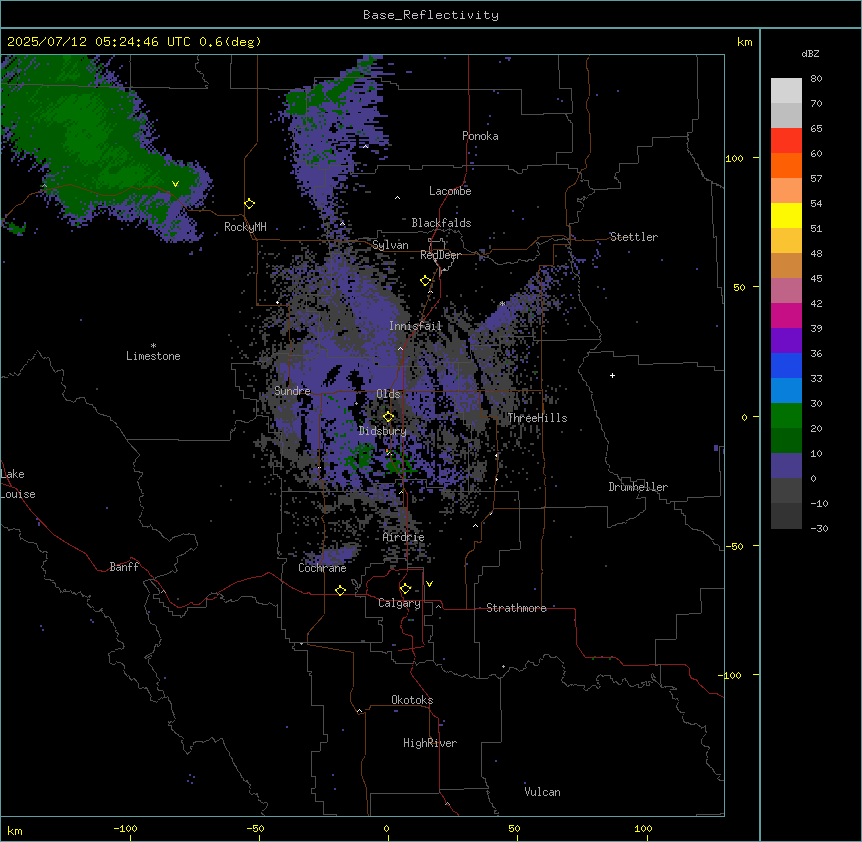Click the -30 value at the legend bottom
The height and width of the screenshot is (842, 862).
tap(819, 528)
